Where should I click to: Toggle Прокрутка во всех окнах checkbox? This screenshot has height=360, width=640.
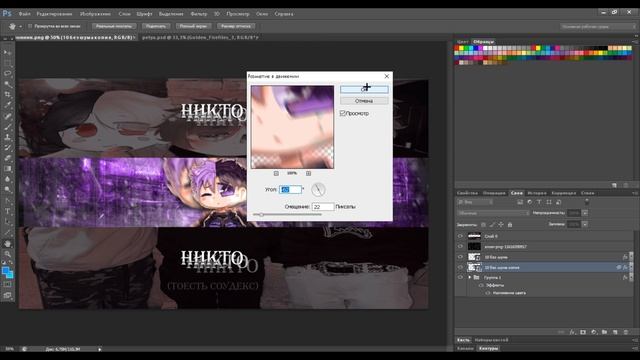[30, 26]
